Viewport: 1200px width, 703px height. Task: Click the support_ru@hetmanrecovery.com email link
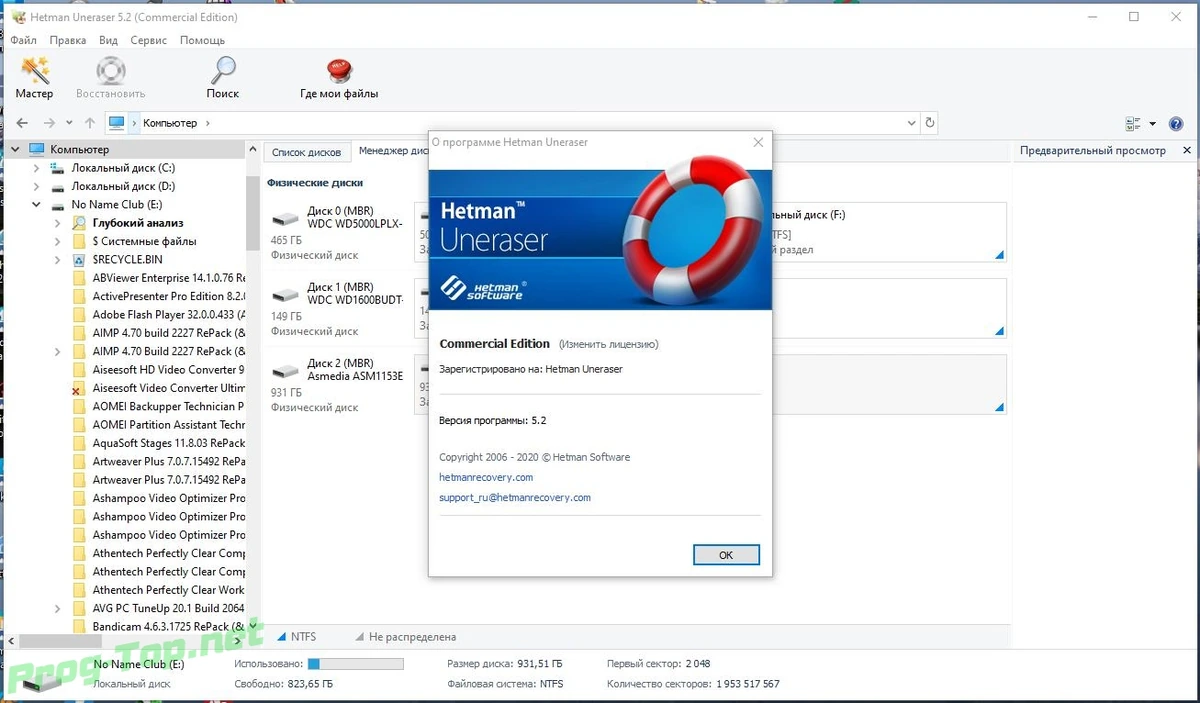[x=515, y=497]
